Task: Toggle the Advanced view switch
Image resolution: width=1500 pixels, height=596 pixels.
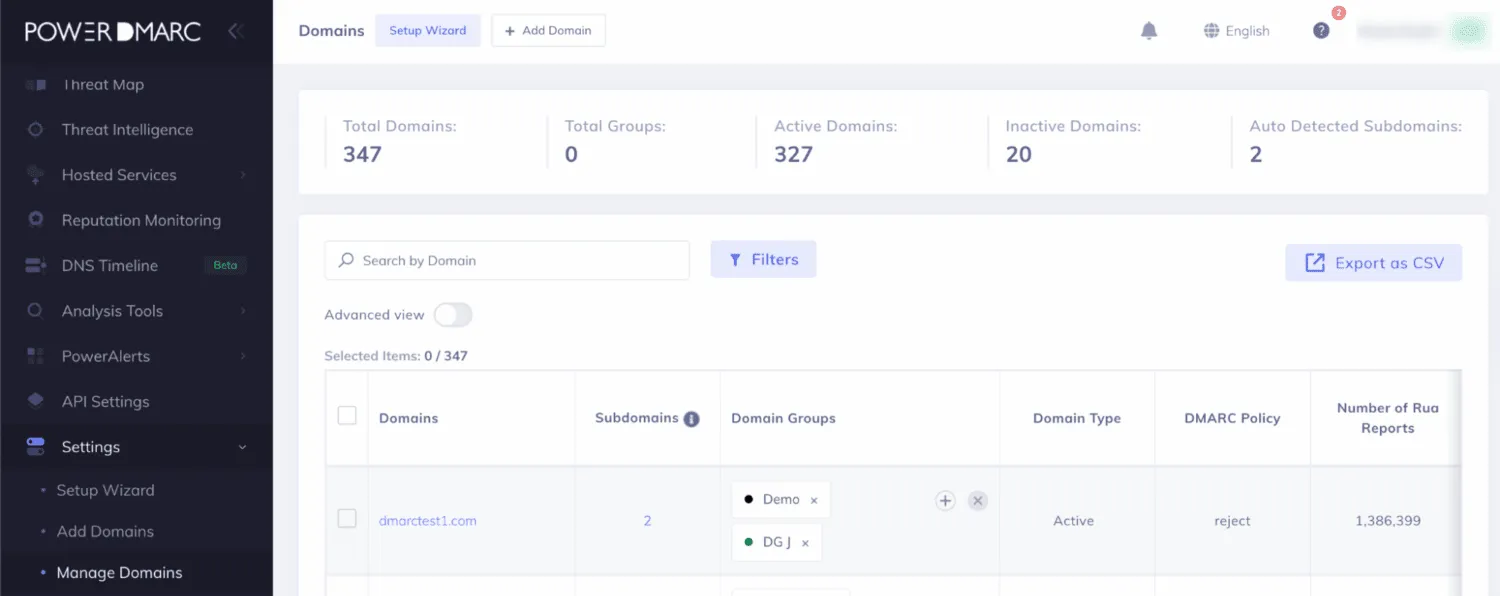Action: tap(453, 315)
